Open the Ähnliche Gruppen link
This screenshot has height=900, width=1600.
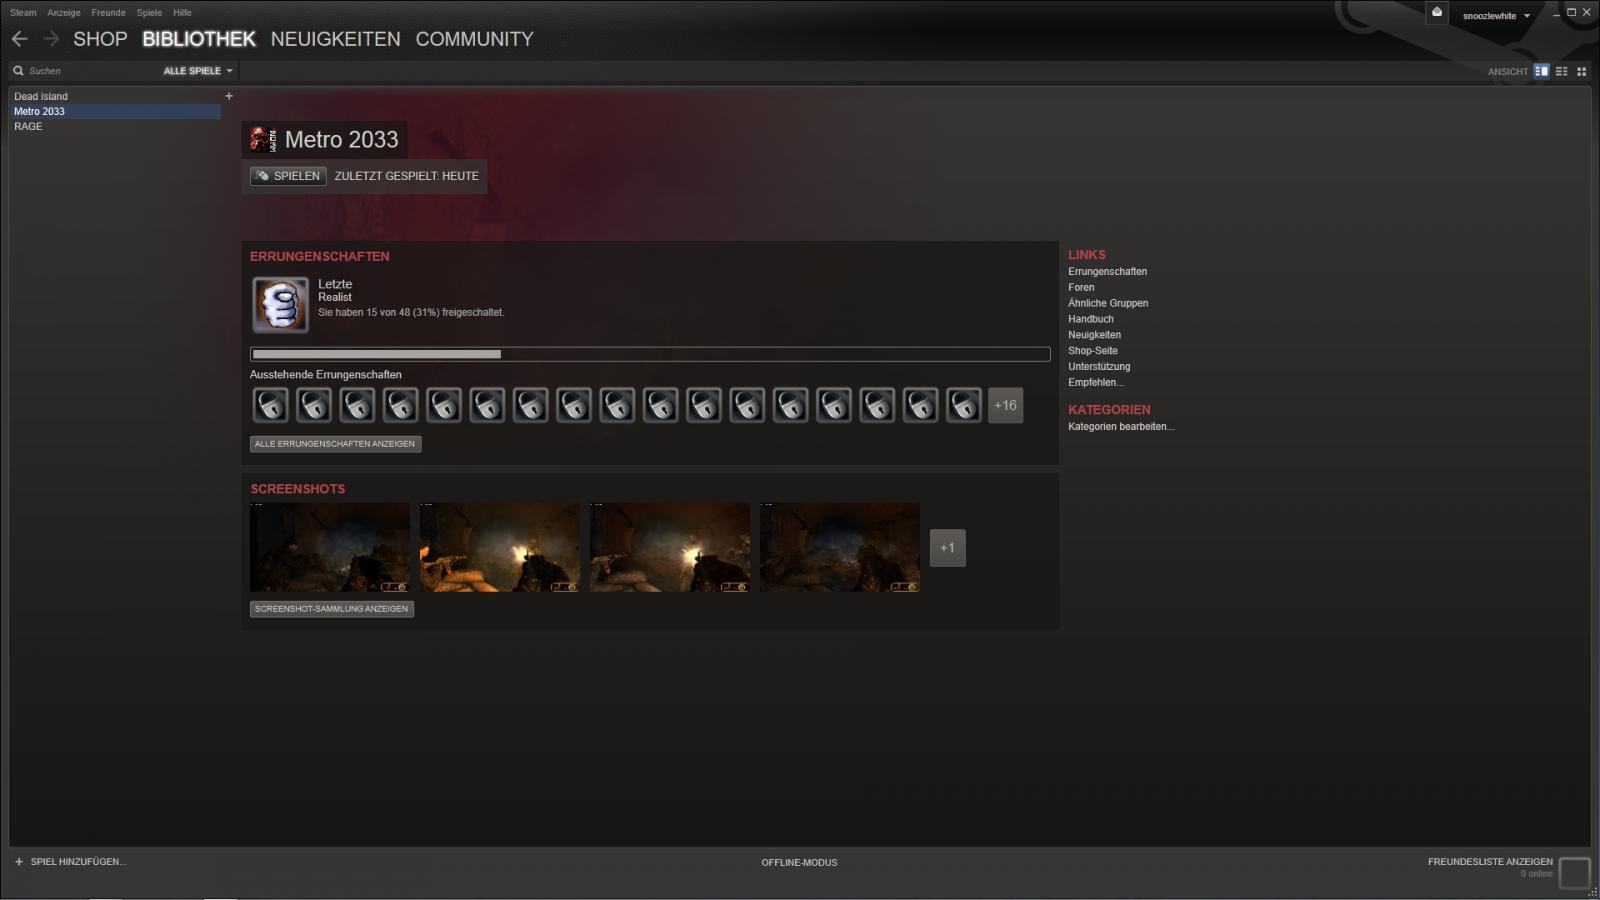pyautogui.click(x=1108, y=303)
